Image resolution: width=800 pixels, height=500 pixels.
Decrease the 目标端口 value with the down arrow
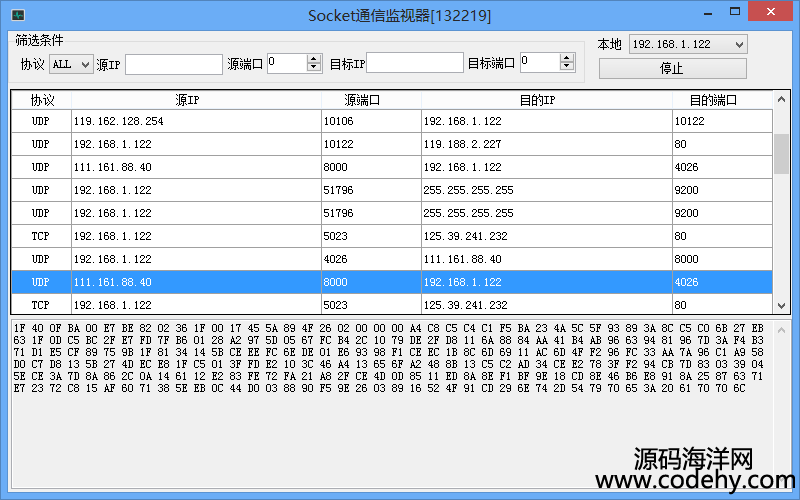tap(566, 67)
